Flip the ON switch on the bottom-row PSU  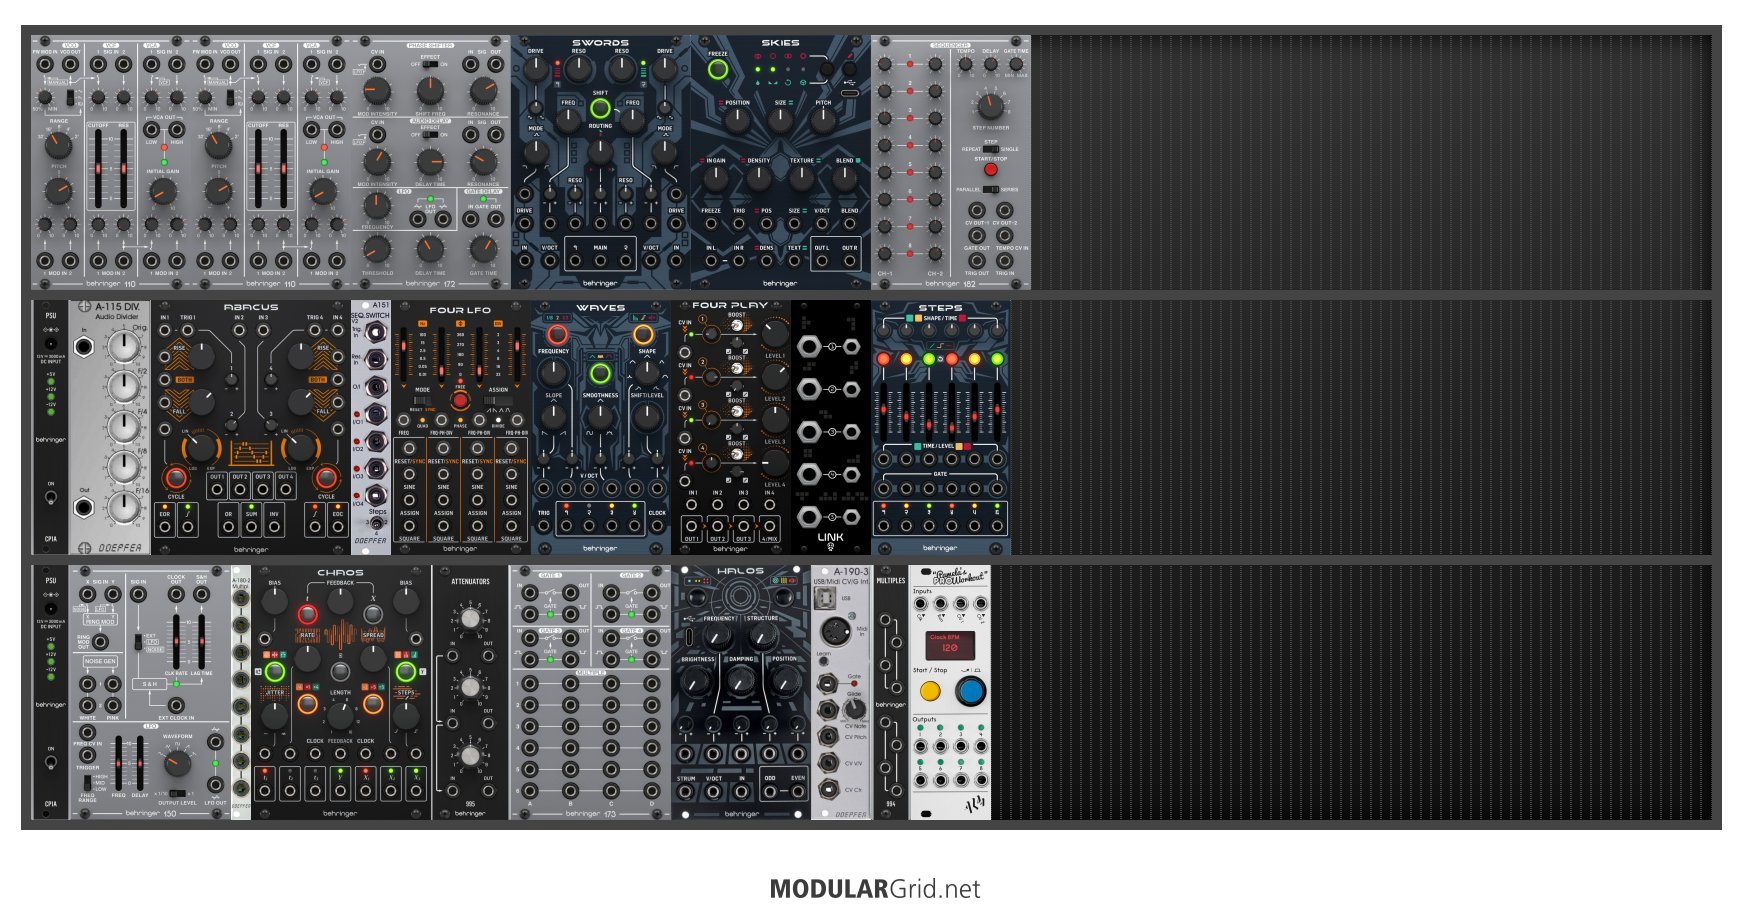(50, 762)
